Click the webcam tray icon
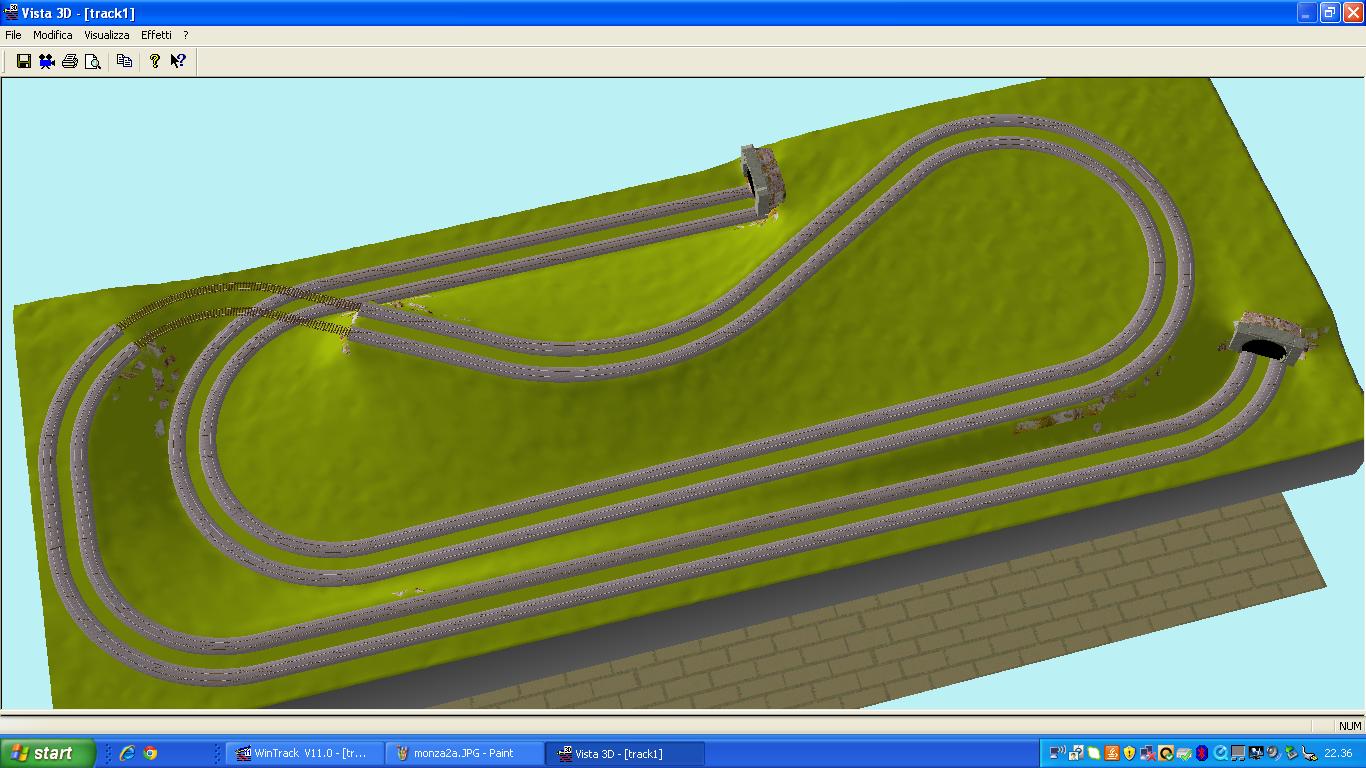 pos(1273,753)
